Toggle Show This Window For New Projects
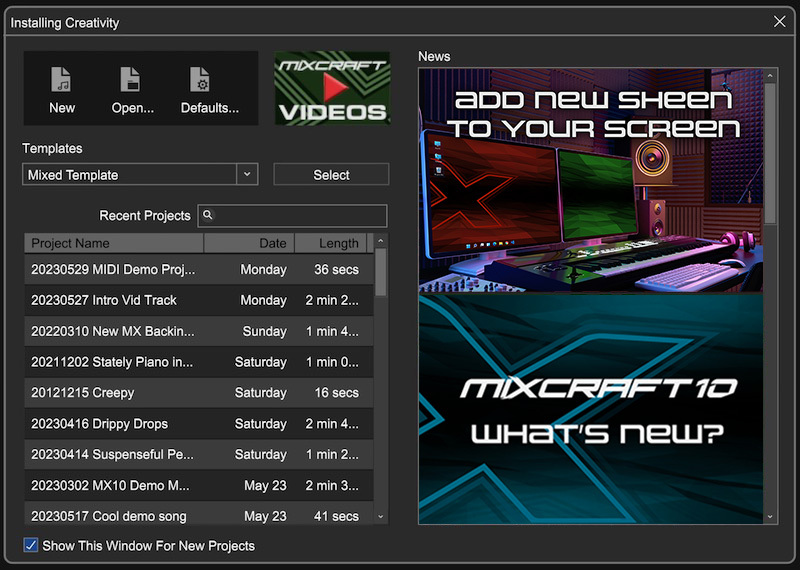The height and width of the screenshot is (570, 800). point(31,546)
